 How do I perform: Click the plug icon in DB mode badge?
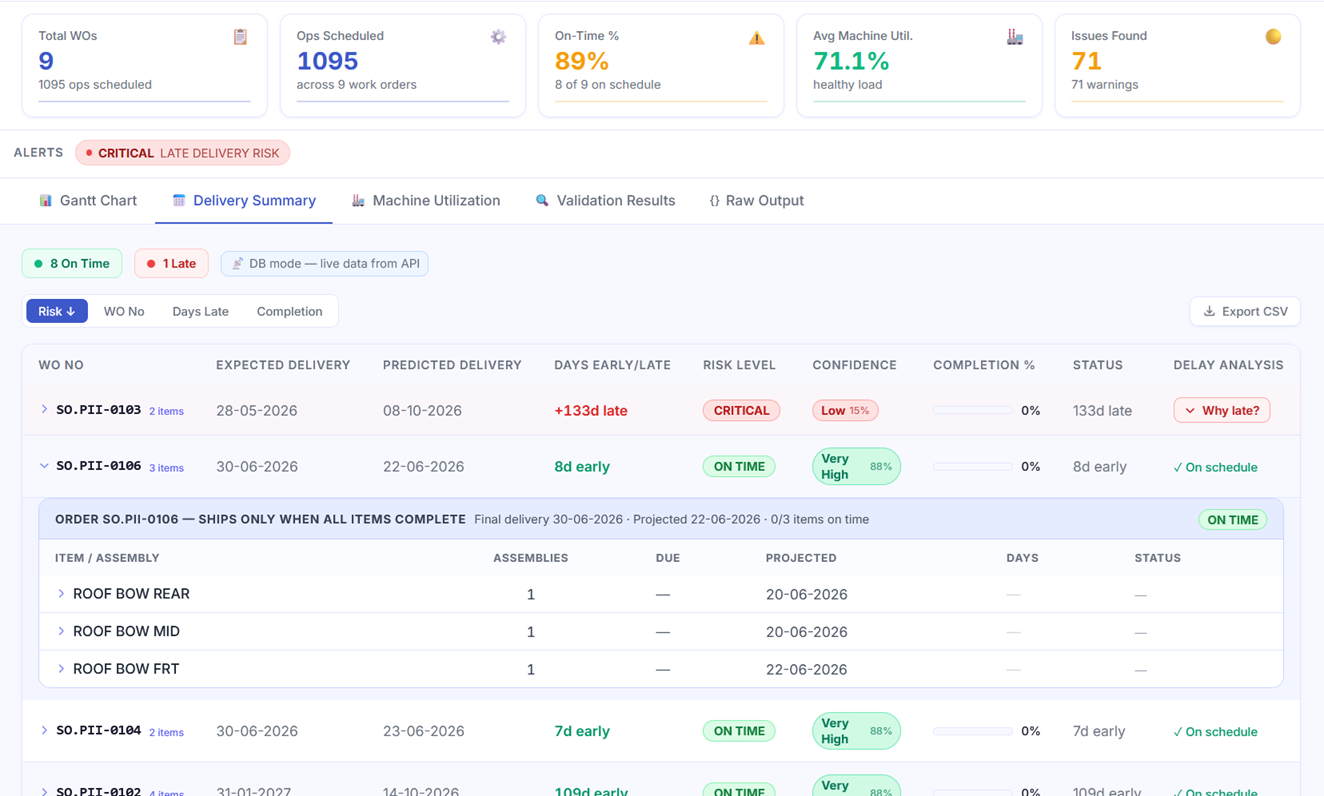(237, 263)
